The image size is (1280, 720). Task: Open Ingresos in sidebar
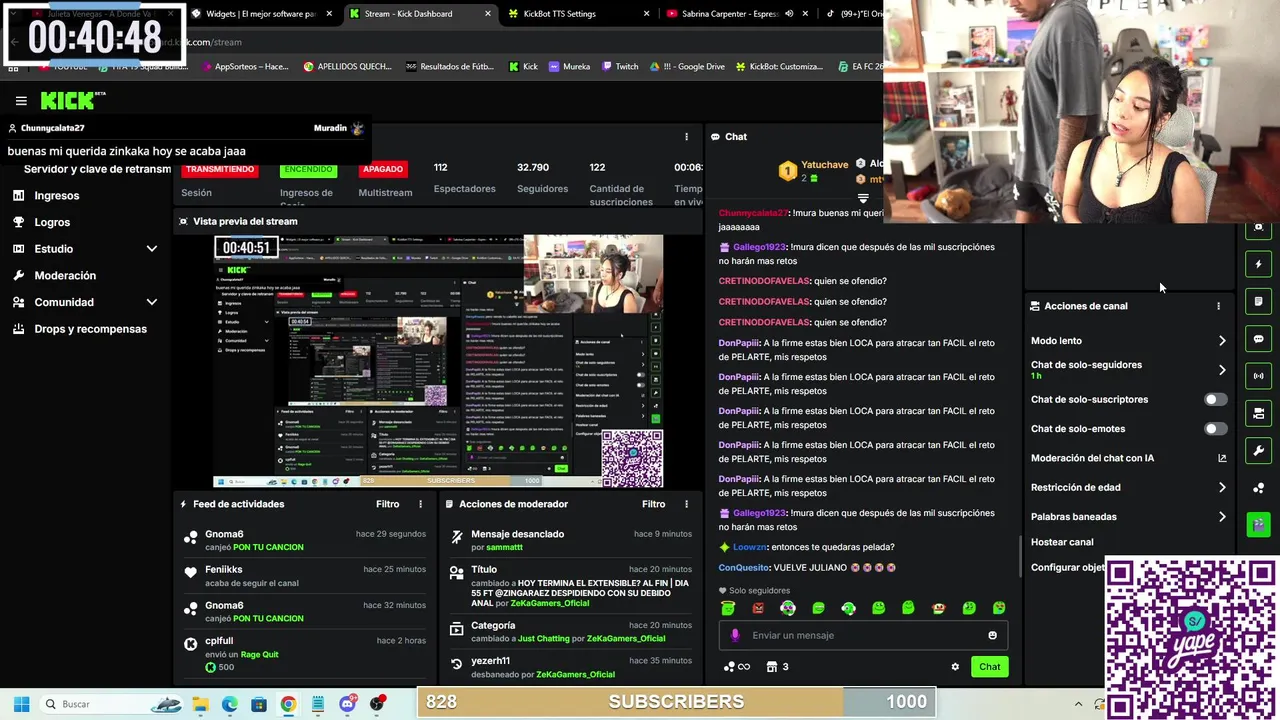57,195
